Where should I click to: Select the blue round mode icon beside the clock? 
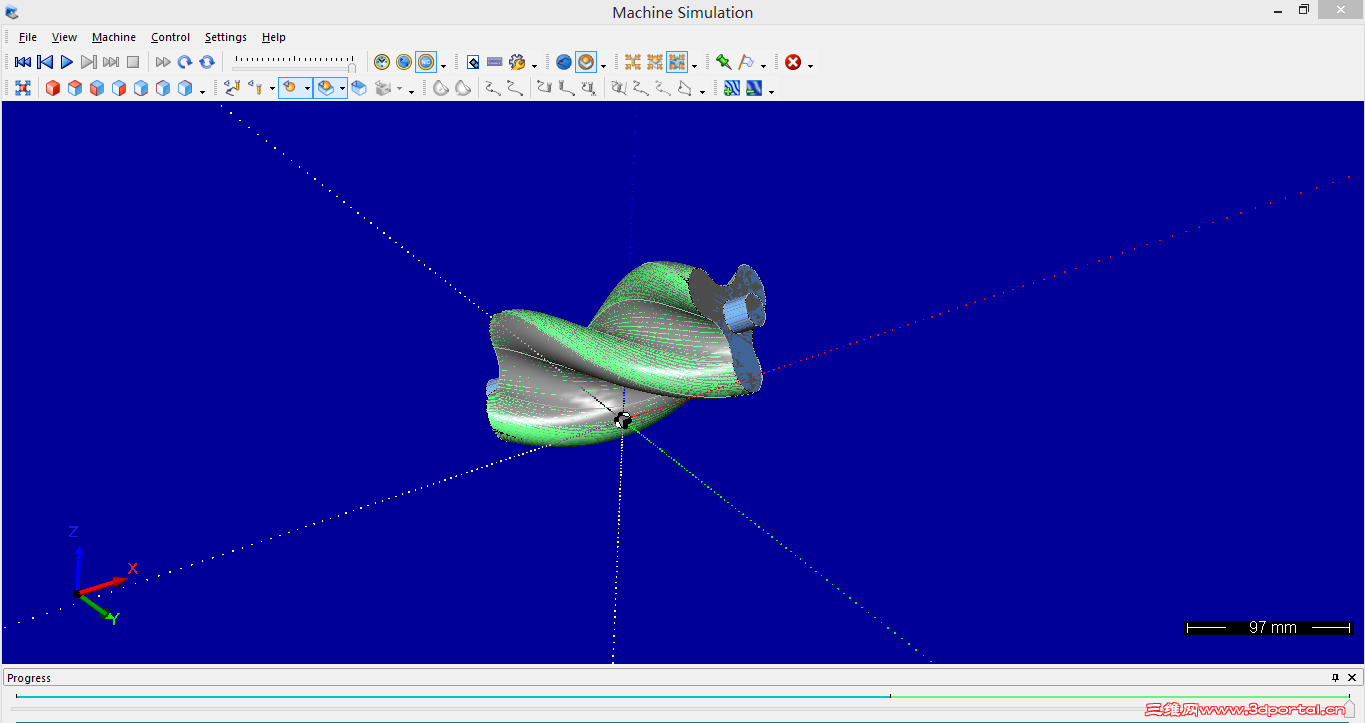click(404, 62)
